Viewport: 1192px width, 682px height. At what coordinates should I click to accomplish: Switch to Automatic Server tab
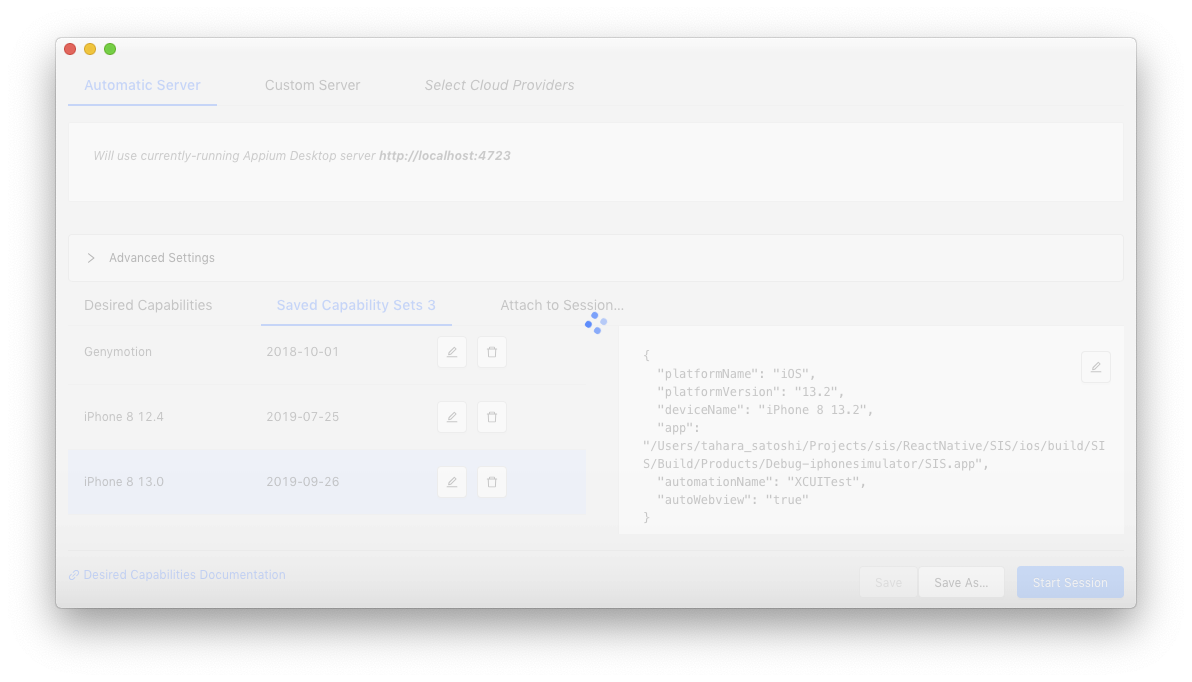click(142, 85)
